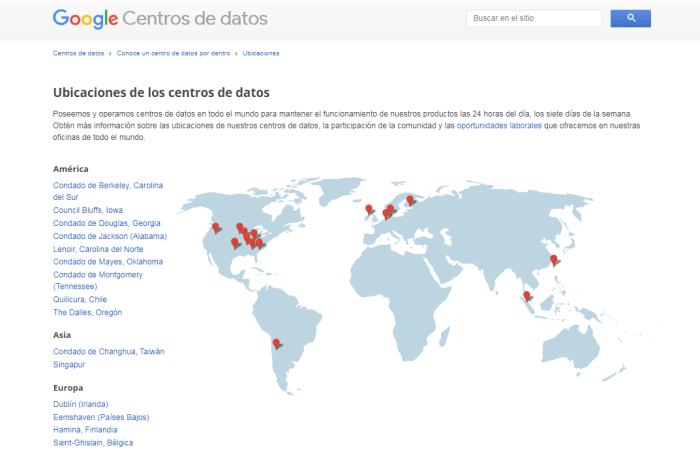Open 'Centros de datos' breadcrumb link
Viewport: 700px width, 452px height.
pyautogui.click(x=78, y=53)
